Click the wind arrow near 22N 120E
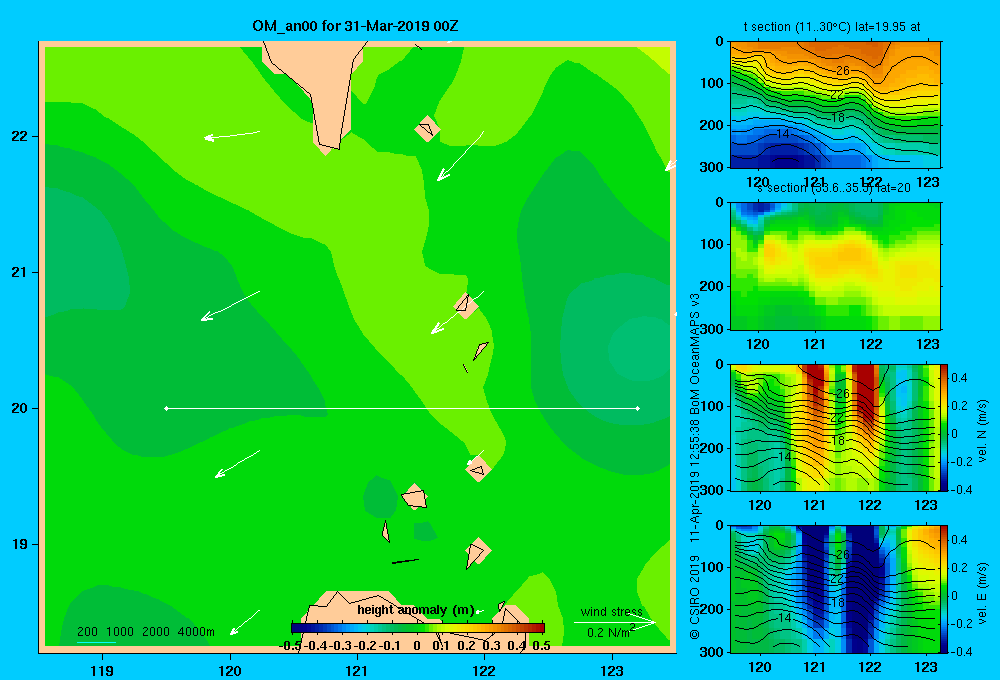The width and height of the screenshot is (1000, 680). (232, 135)
